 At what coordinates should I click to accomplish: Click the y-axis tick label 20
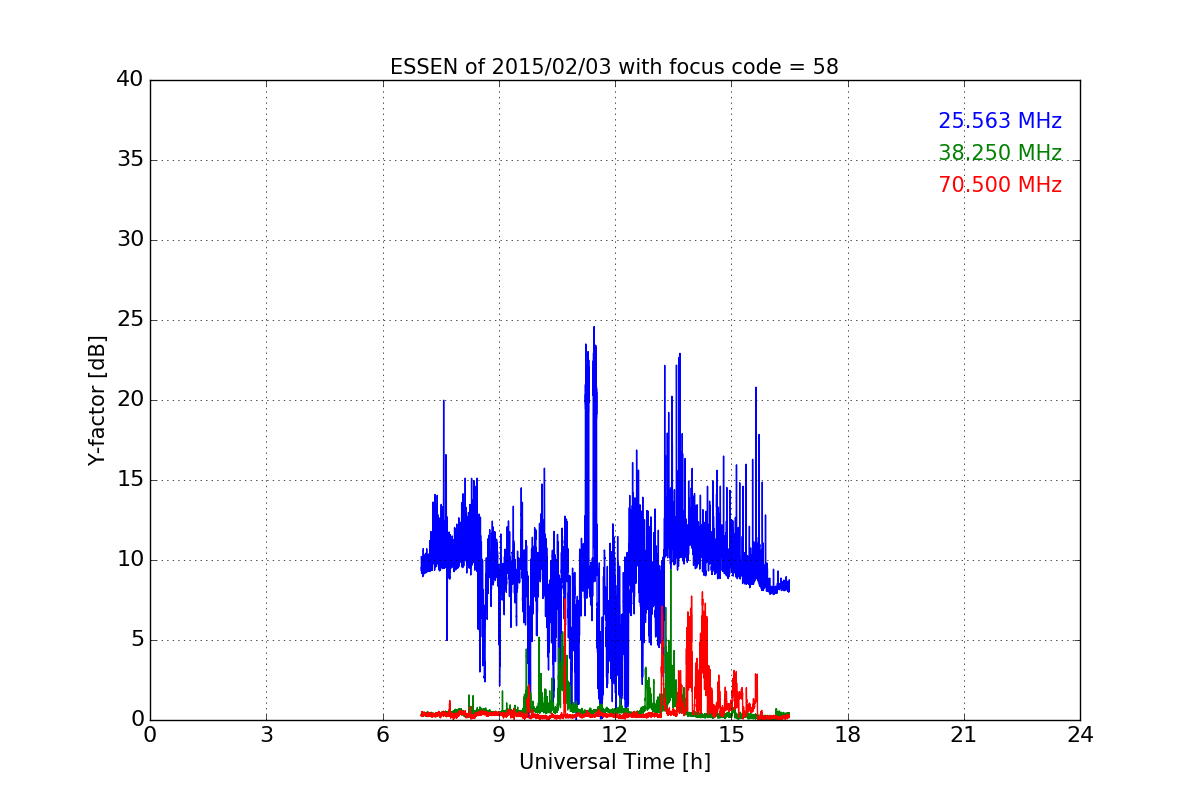point(130,400)
